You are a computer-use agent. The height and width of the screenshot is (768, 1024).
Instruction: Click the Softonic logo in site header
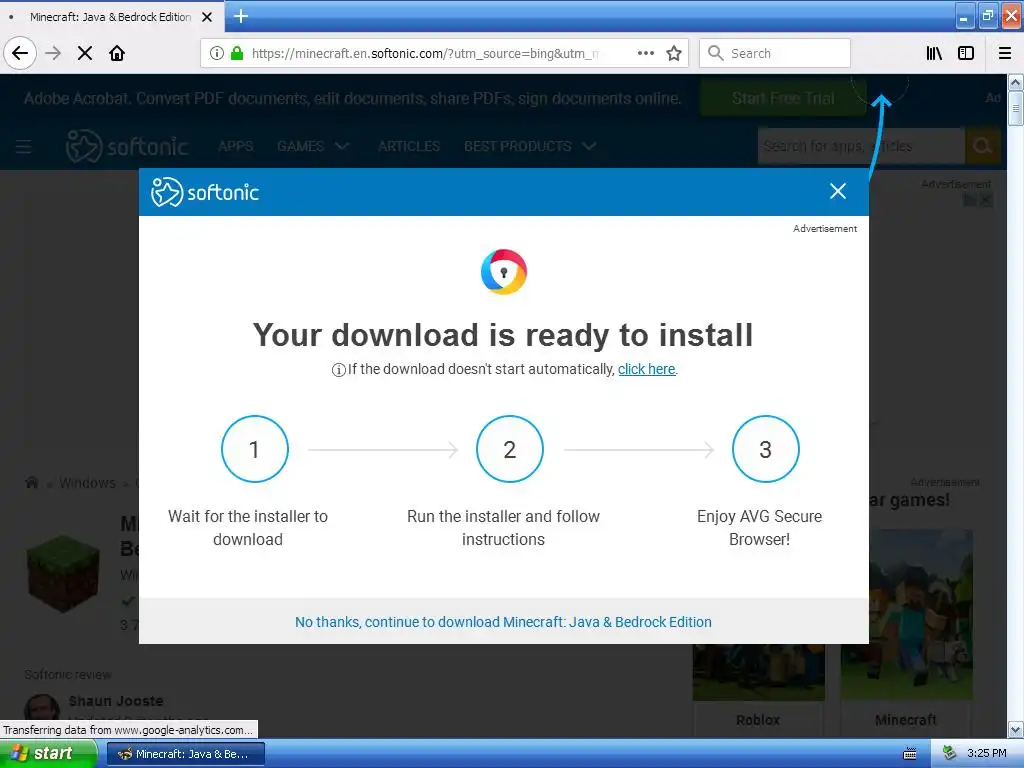(x=128, y=146)
